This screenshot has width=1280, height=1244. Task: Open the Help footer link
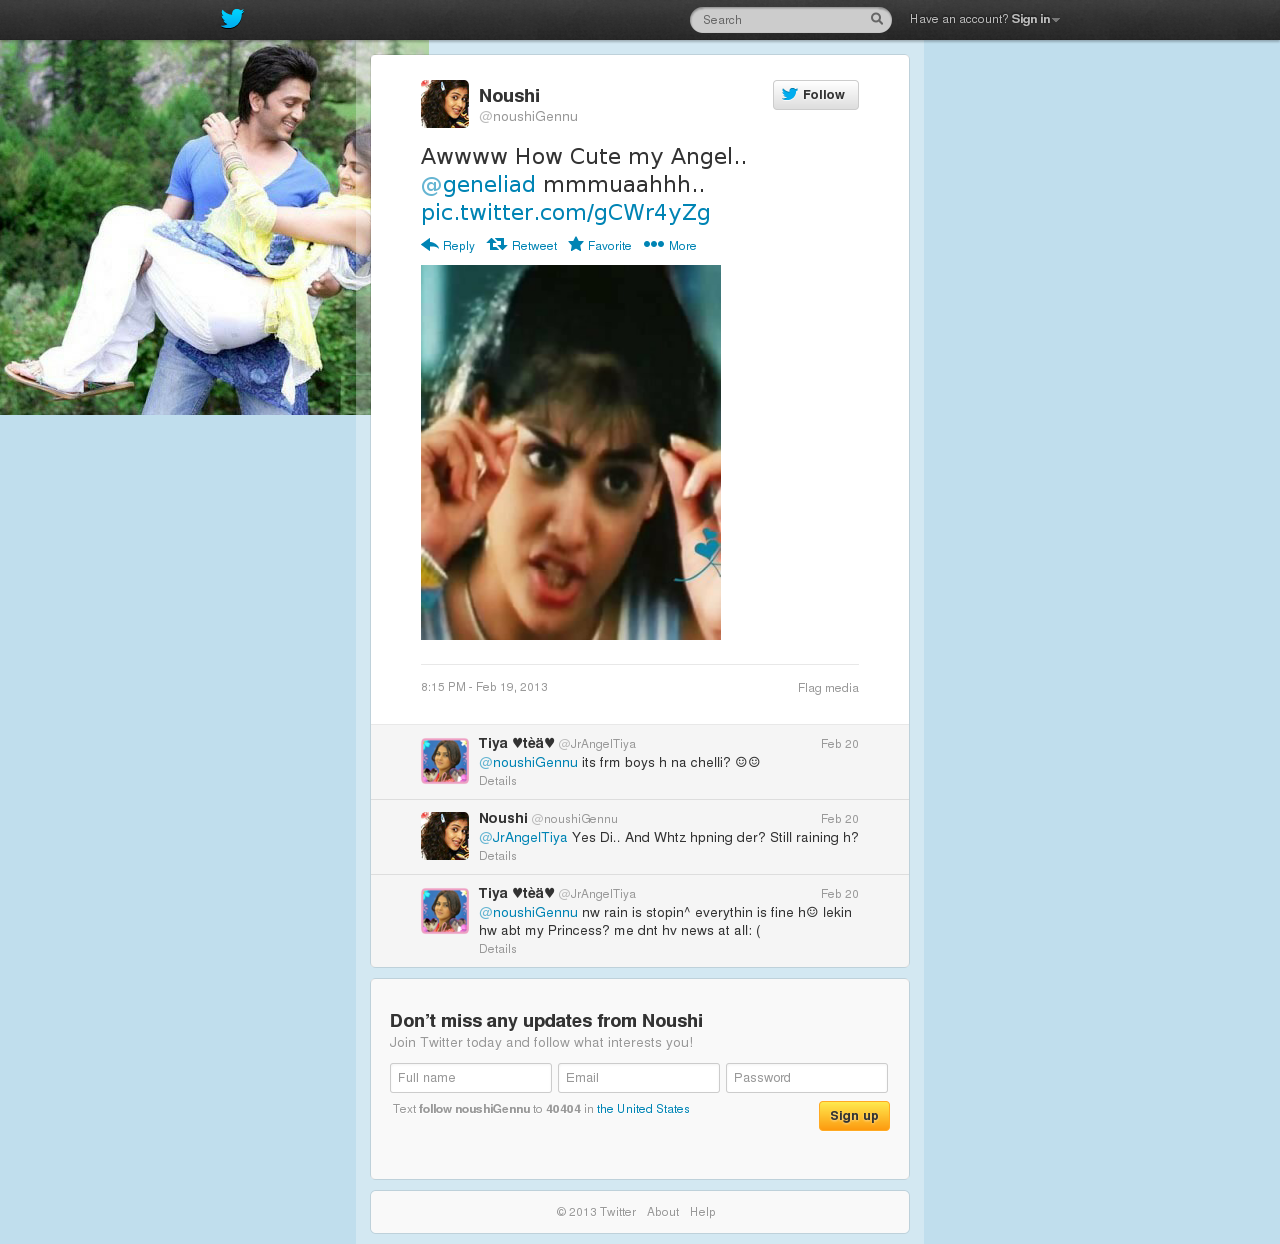coord(703,1212)
